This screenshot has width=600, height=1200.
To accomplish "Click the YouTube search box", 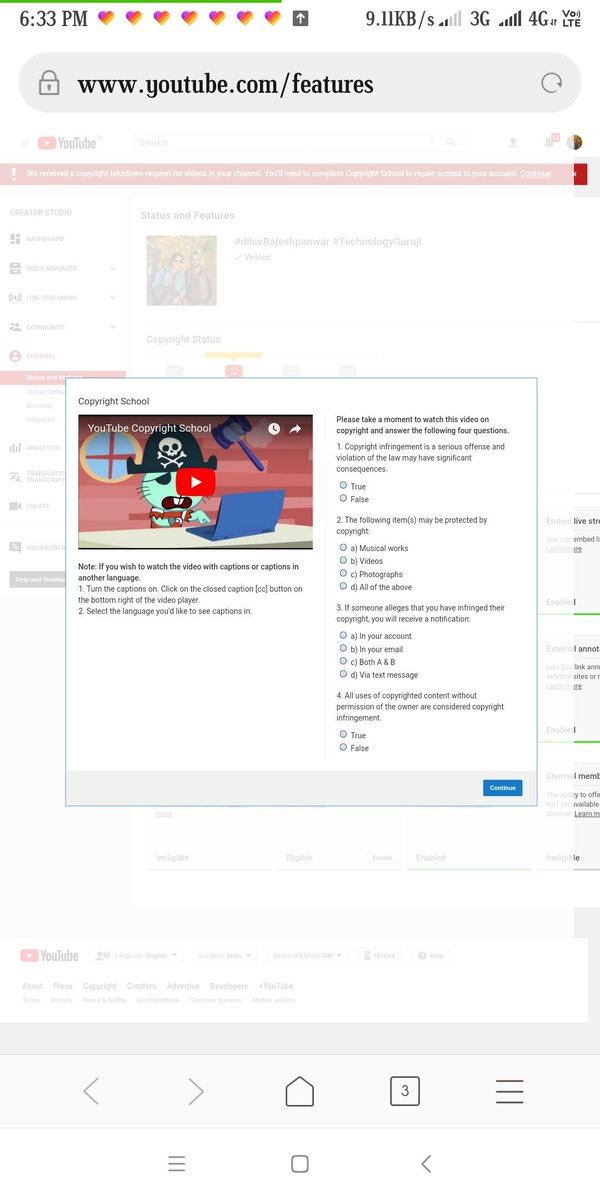I will click(x=284, y=143).
